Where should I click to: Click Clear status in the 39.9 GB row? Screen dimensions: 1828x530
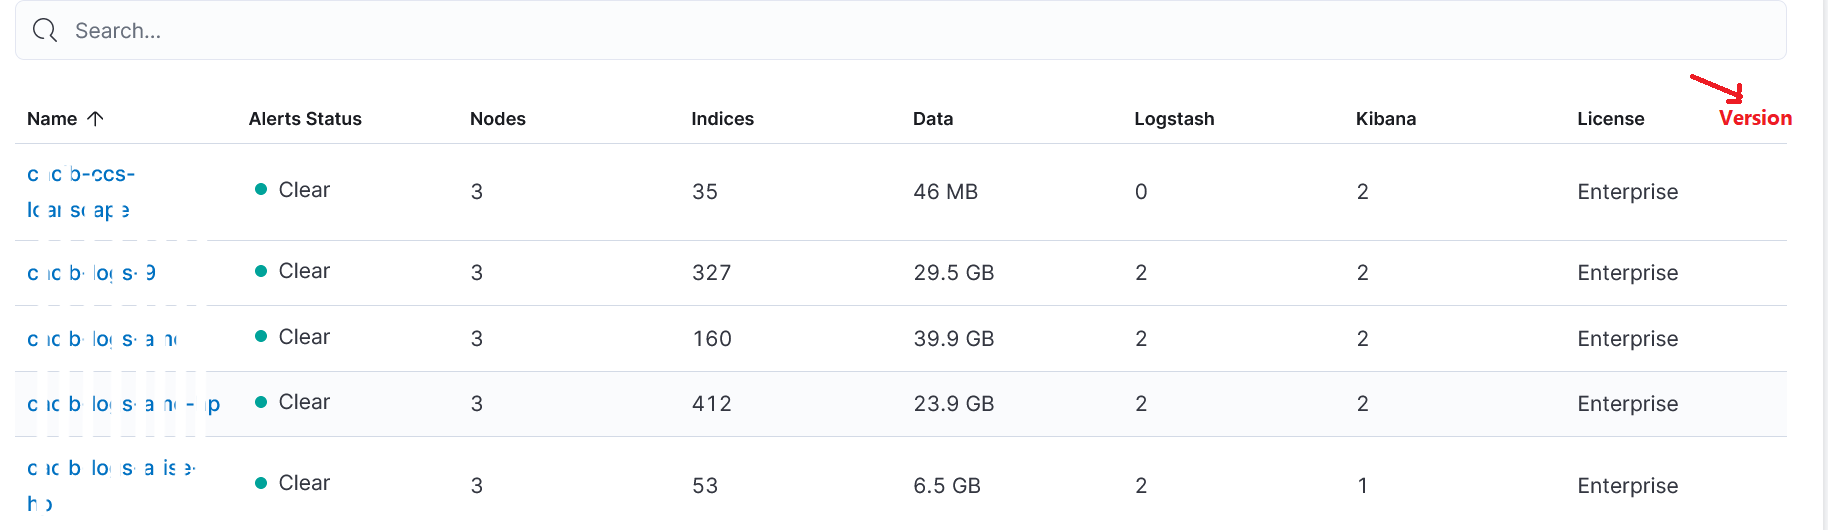(293, 337)
